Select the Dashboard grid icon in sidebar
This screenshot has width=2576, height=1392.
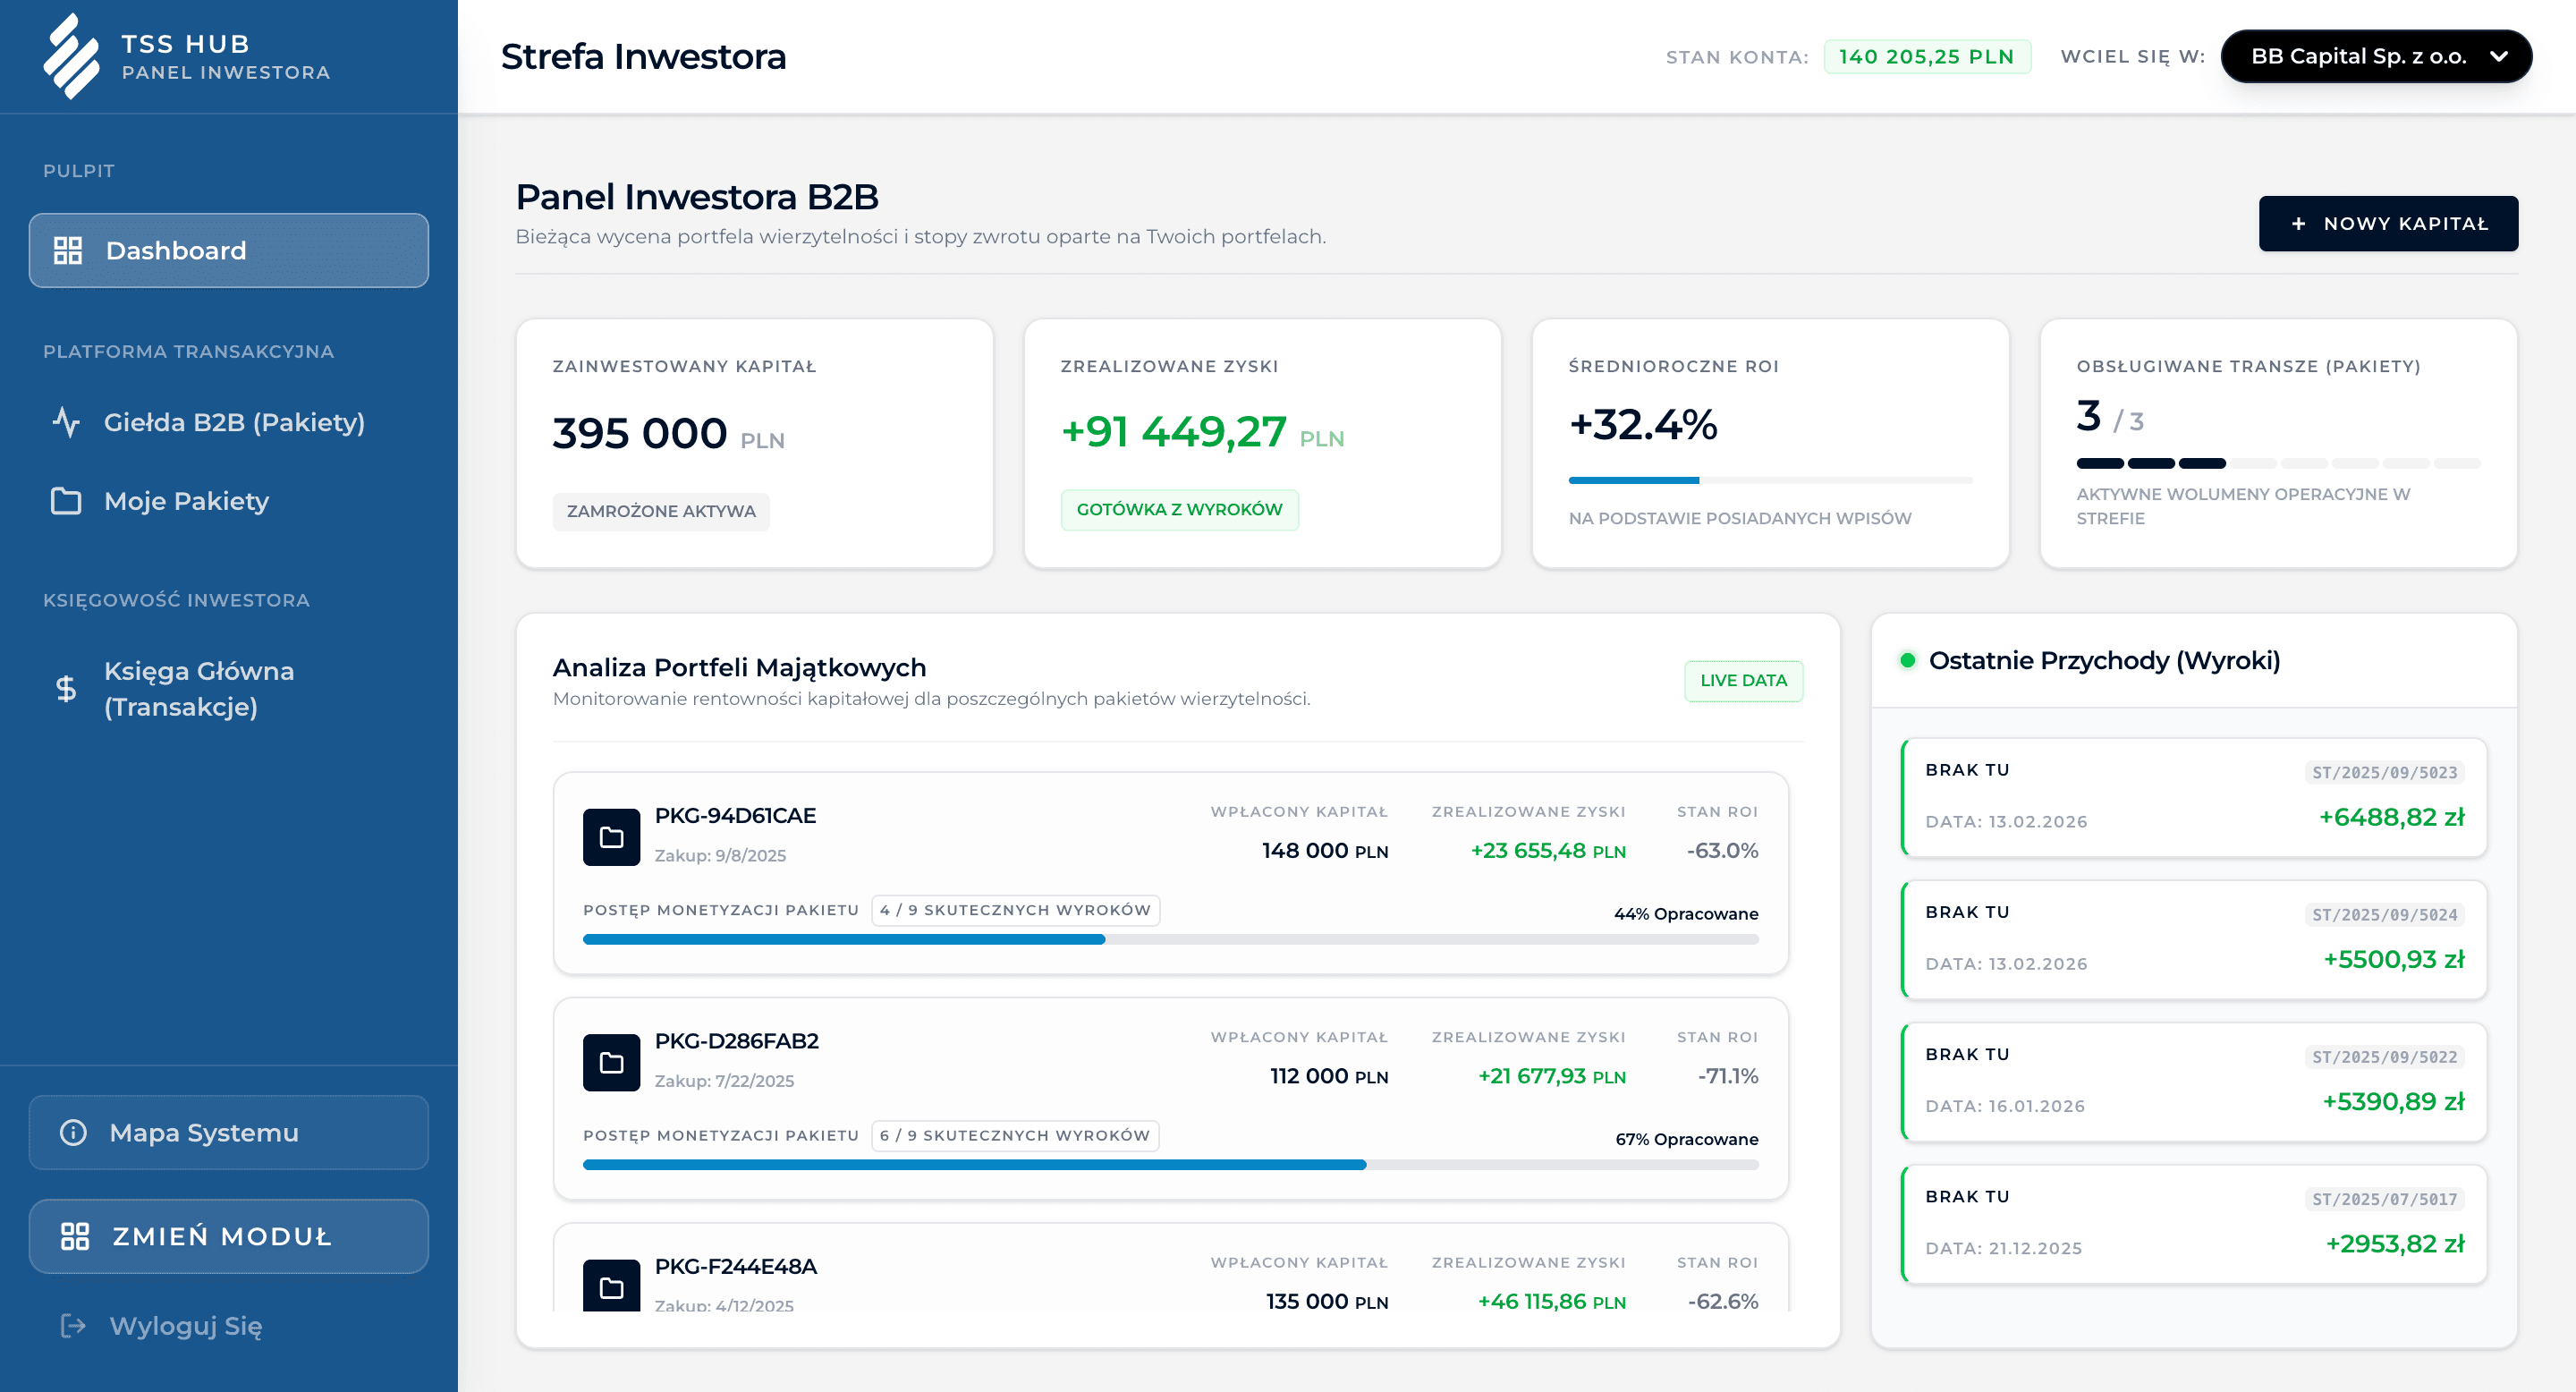tap(70, 250)
